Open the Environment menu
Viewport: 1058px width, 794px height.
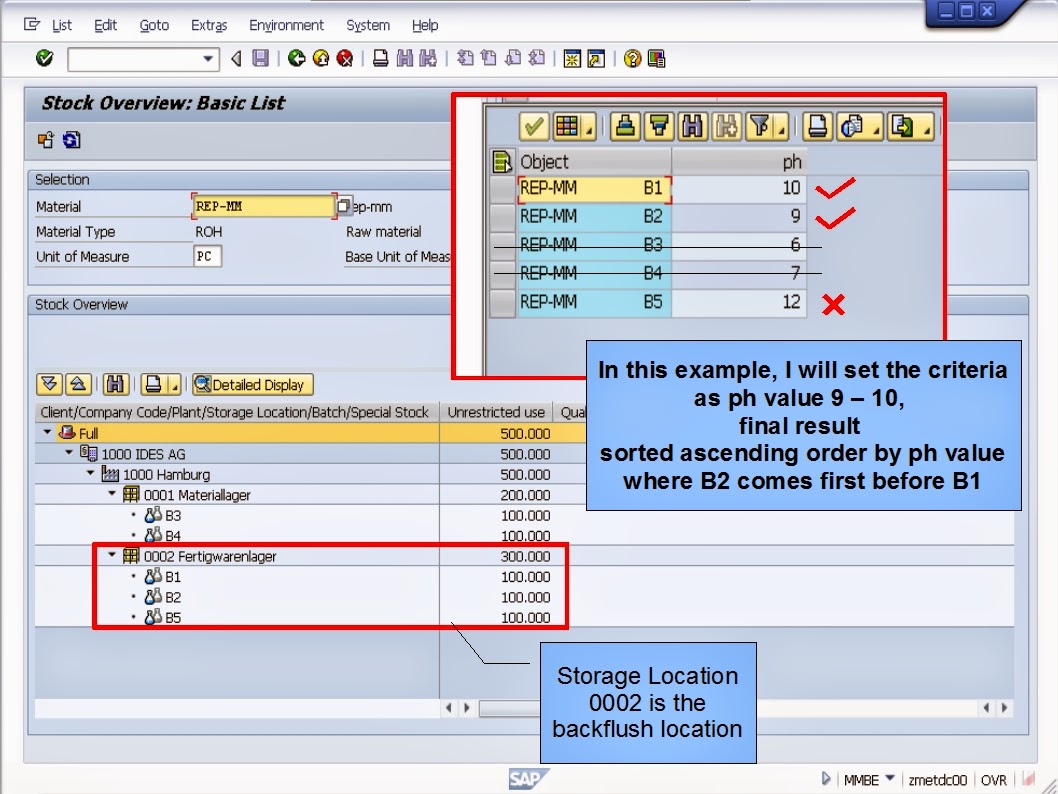pos(285,25)
